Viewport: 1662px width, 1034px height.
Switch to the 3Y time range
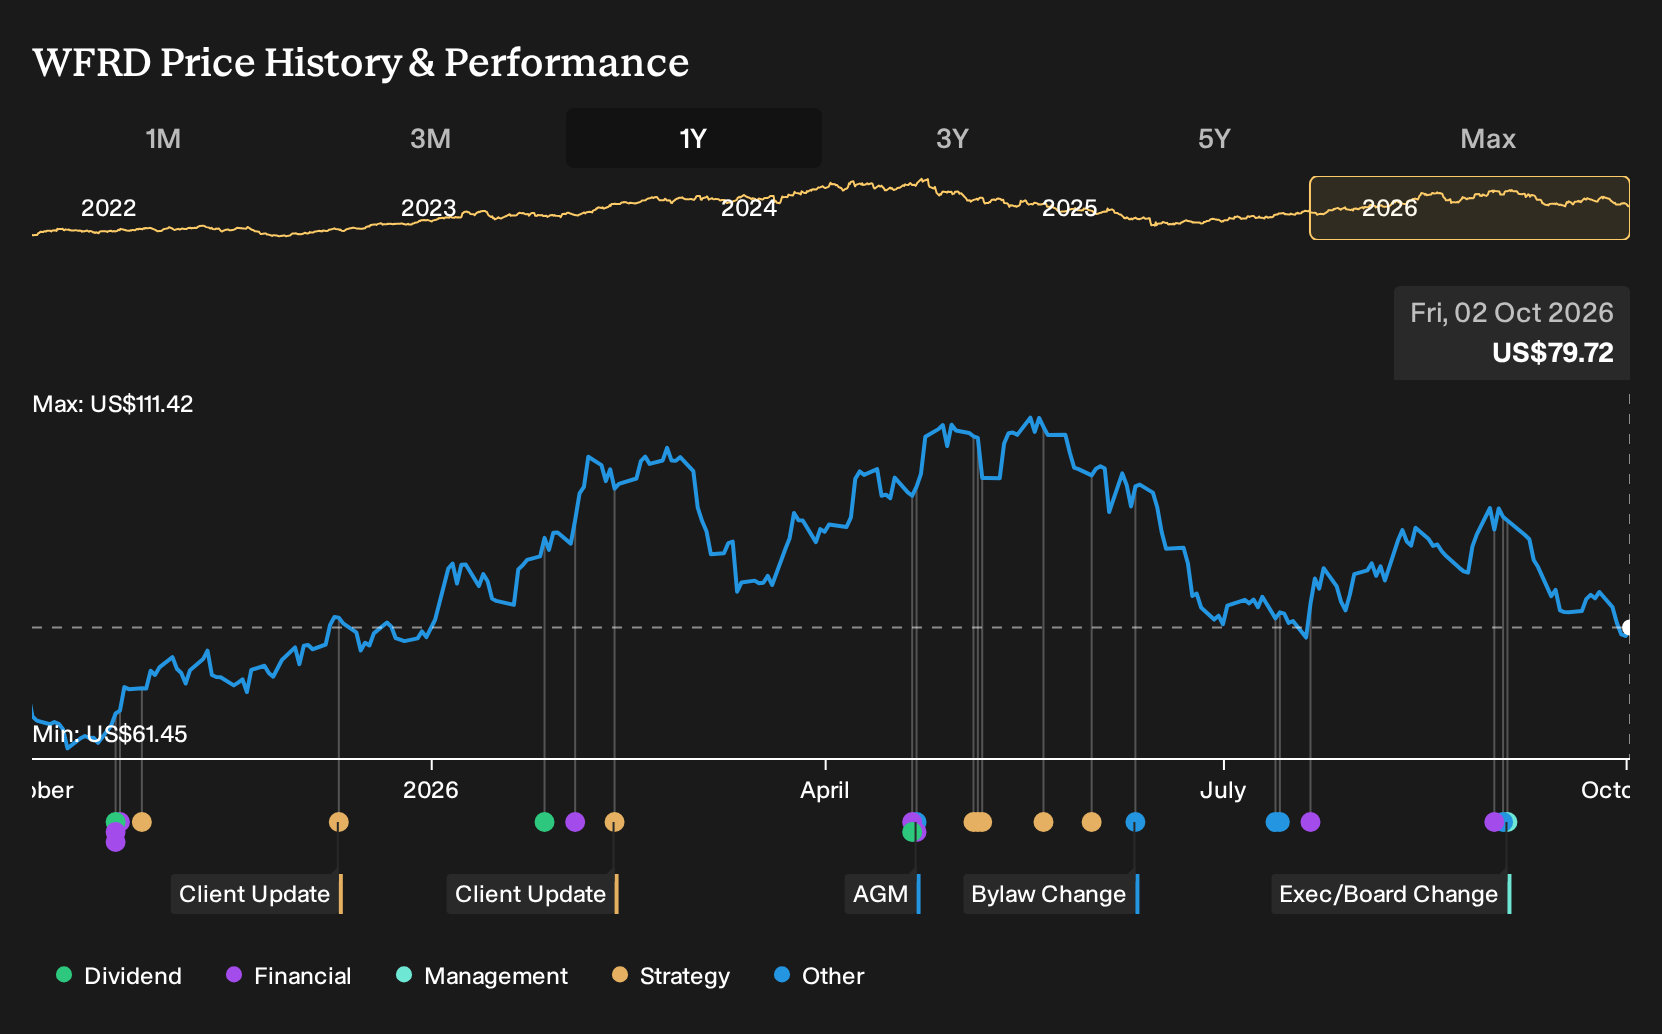tap(952, 138)
